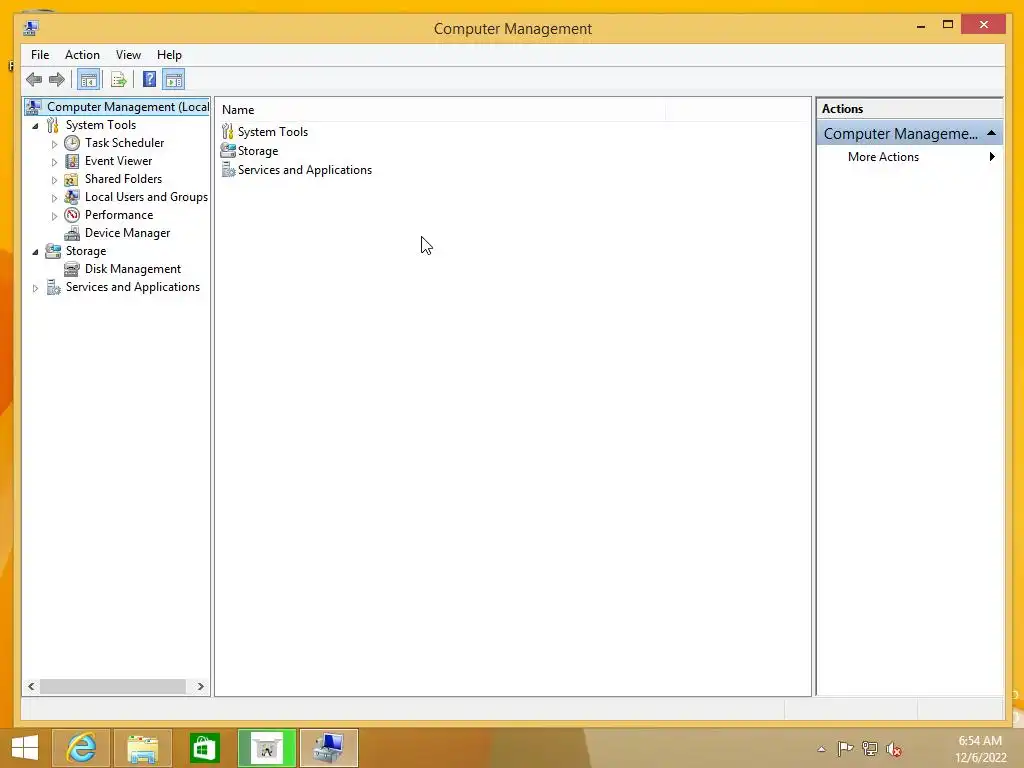Expand the Performance node
Viewport: 1024px width, 768px height.
pos(54,216)
